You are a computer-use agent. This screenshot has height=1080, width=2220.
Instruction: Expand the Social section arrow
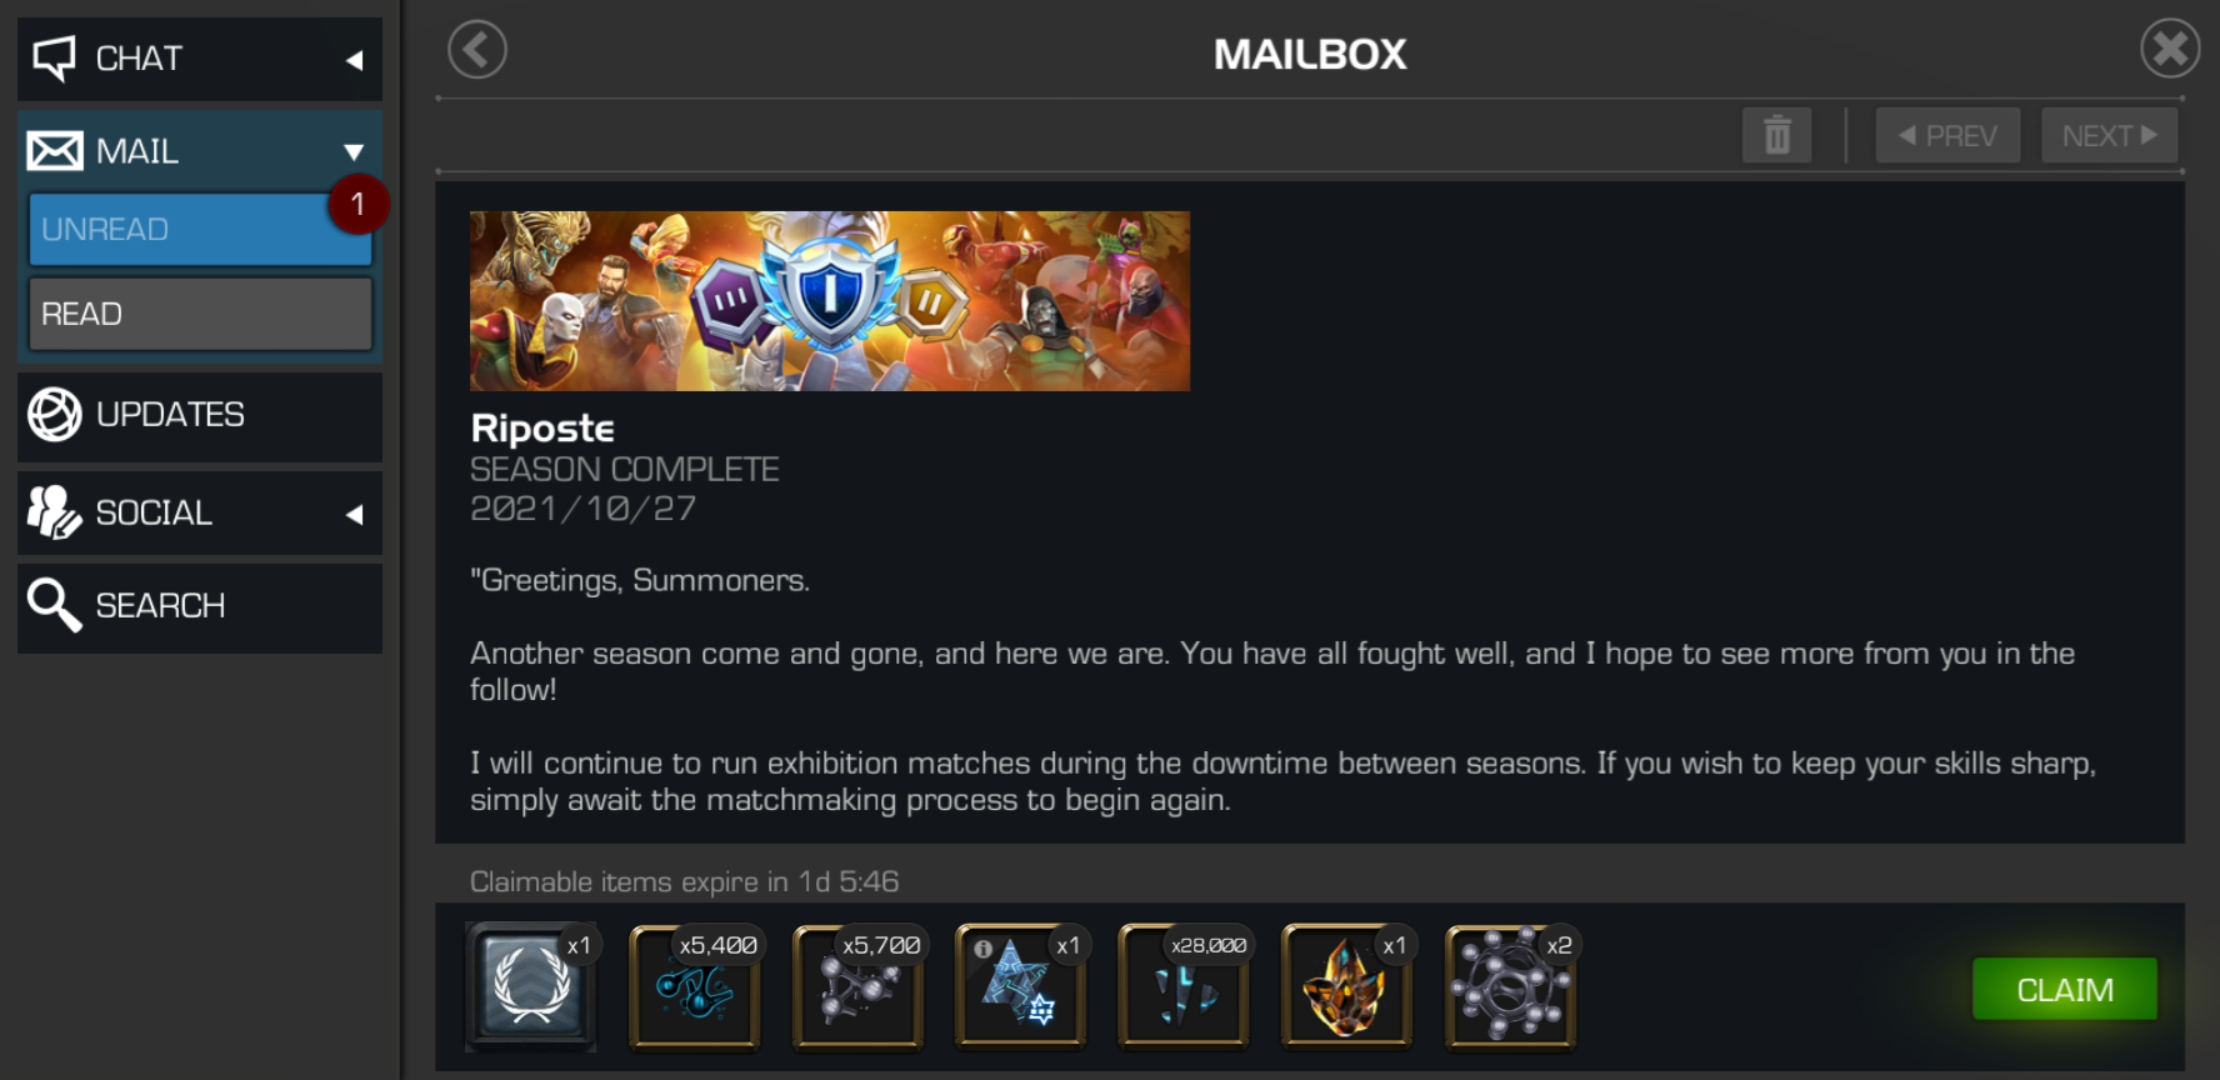tap(354, 514)
